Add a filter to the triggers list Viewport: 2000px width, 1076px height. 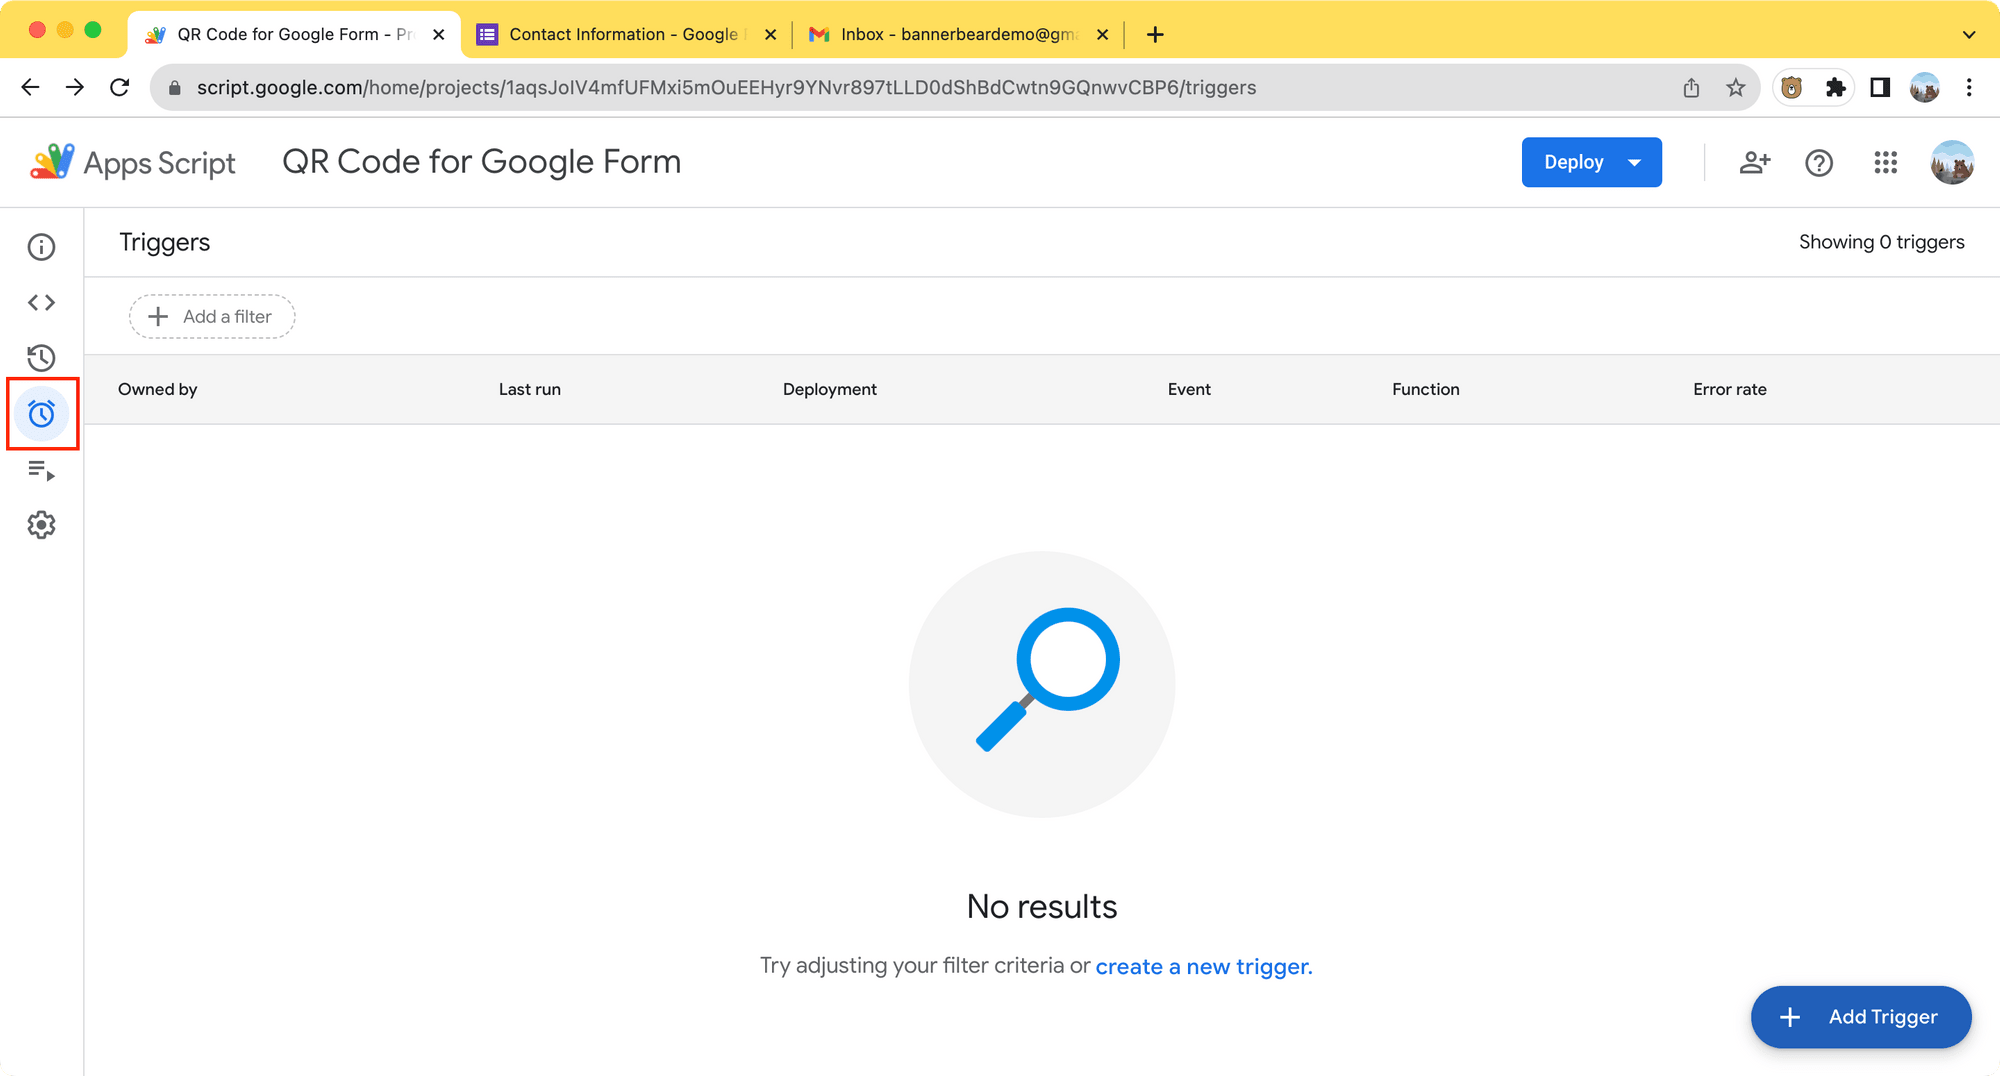coord(211,316)
